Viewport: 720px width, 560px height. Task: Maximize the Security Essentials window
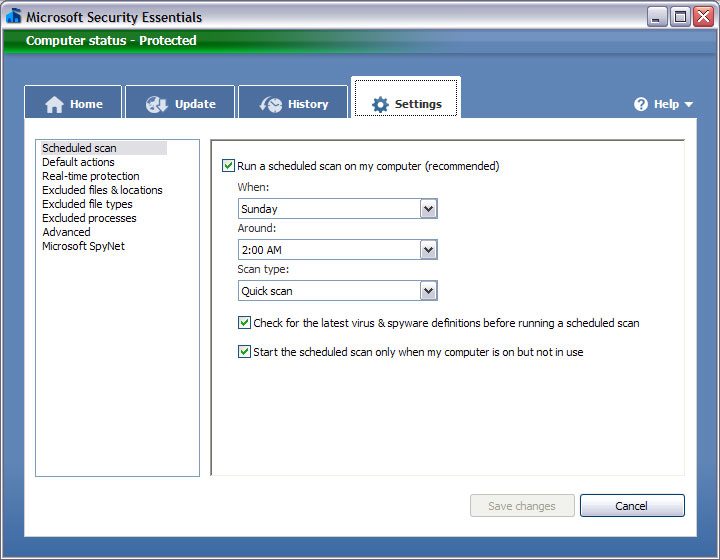[x=680, y=17]
